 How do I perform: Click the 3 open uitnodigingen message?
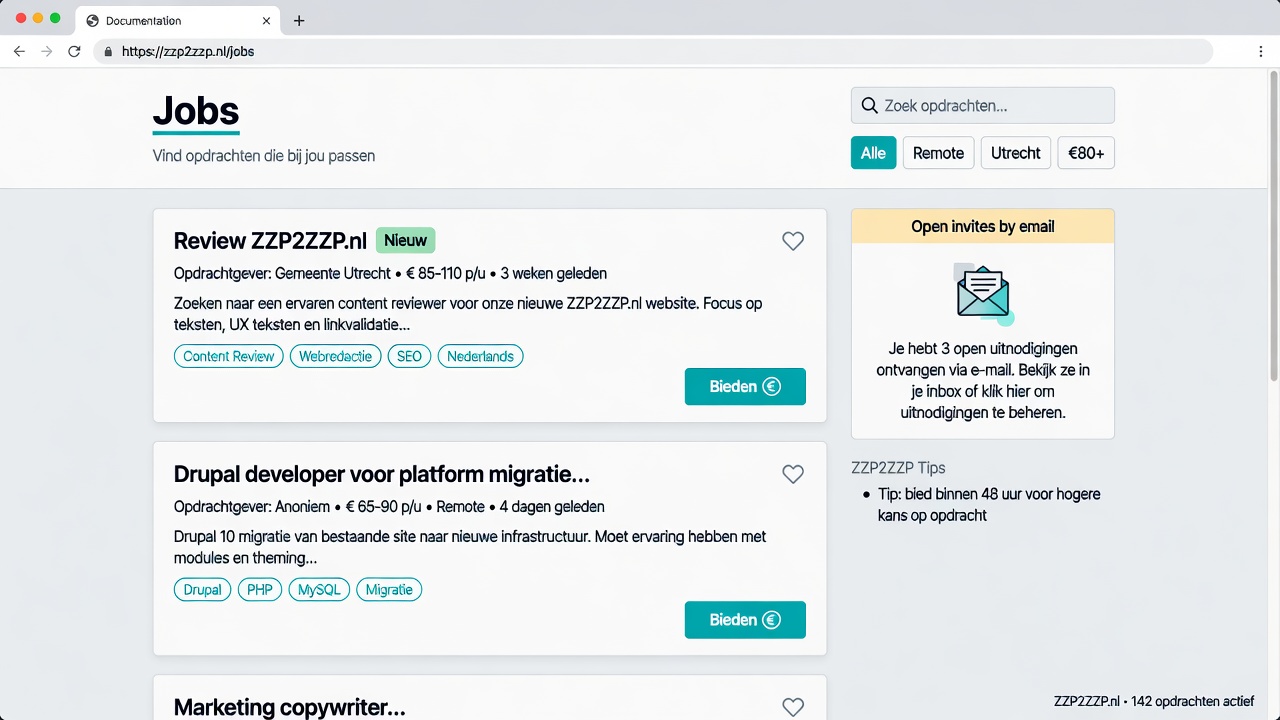click(983, 381)
